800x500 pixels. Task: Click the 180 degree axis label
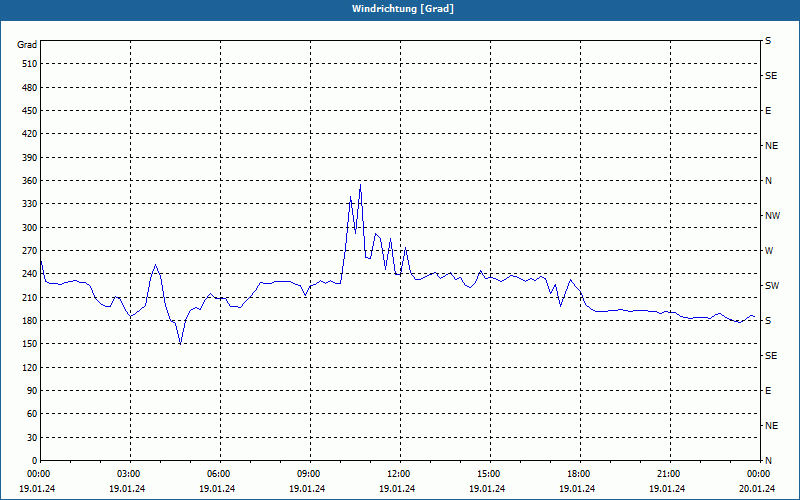[30, 320]
